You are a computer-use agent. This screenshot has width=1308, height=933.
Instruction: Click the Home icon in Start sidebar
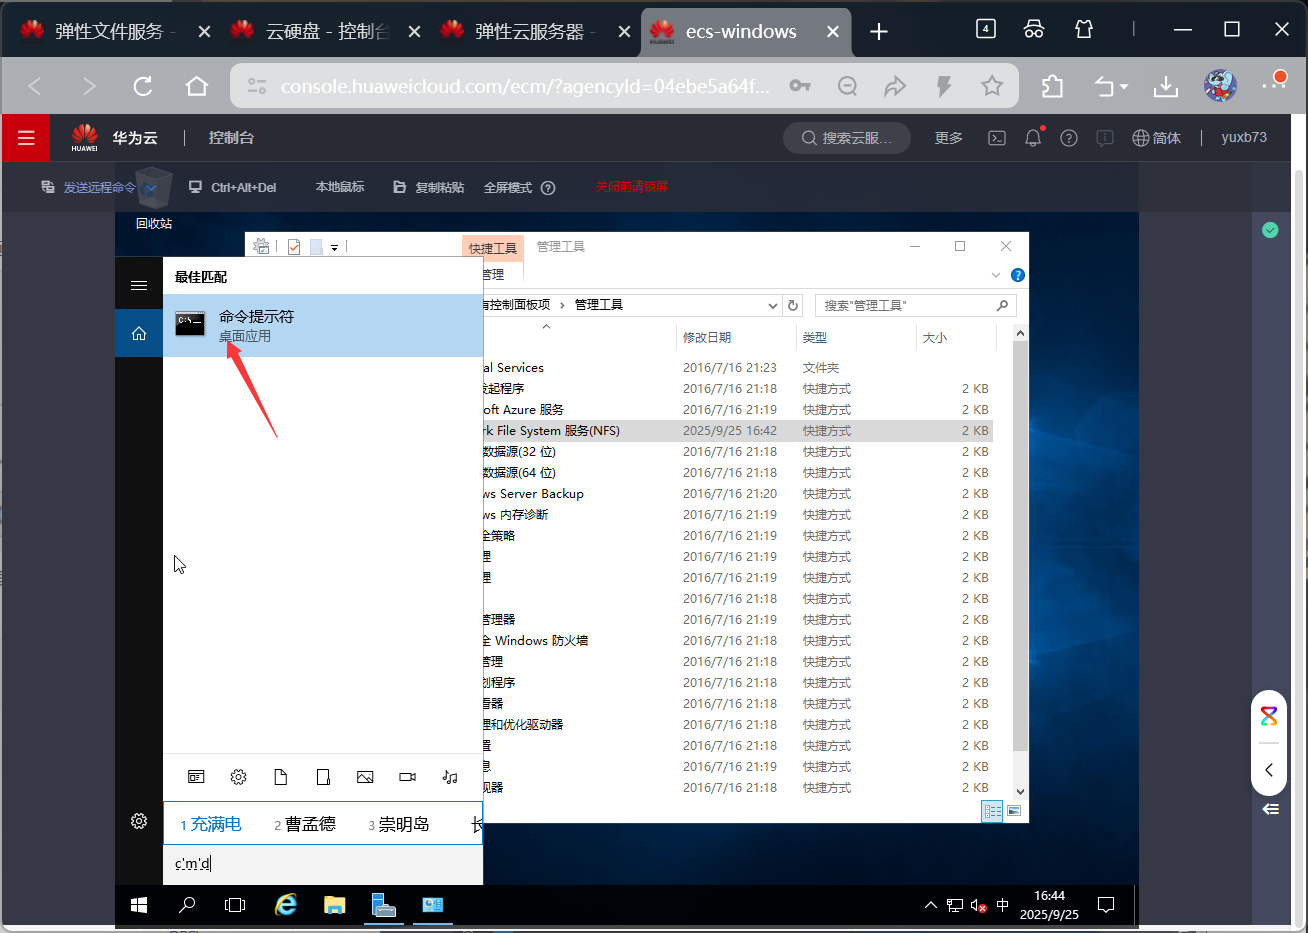point(139,333)
